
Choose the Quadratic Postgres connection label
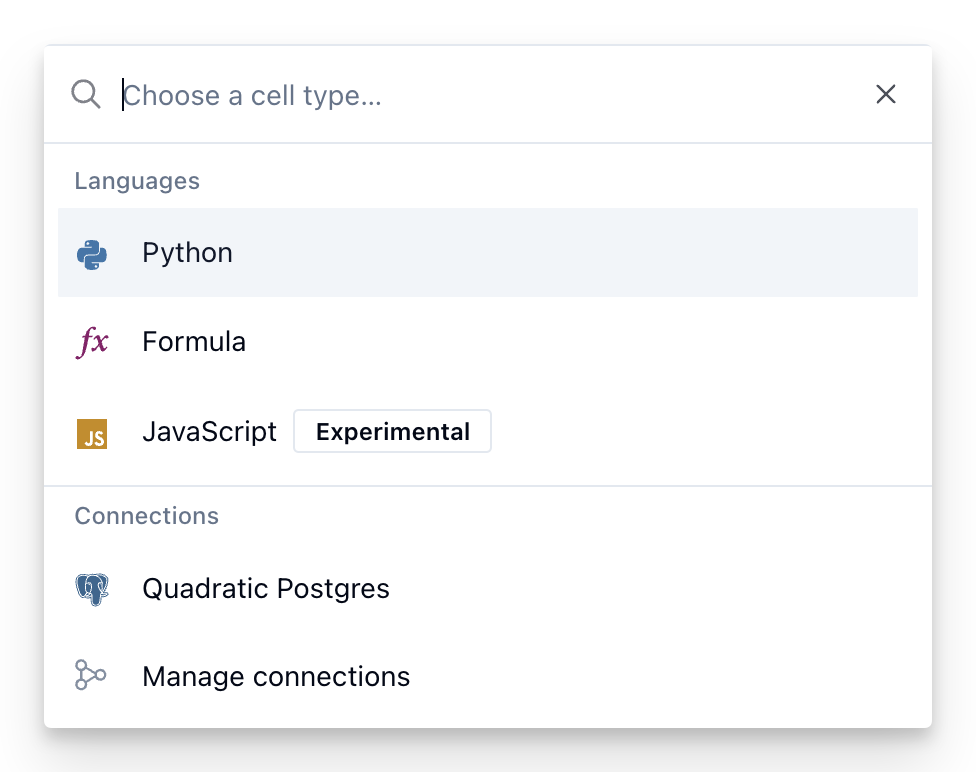(x=266, y=589)
